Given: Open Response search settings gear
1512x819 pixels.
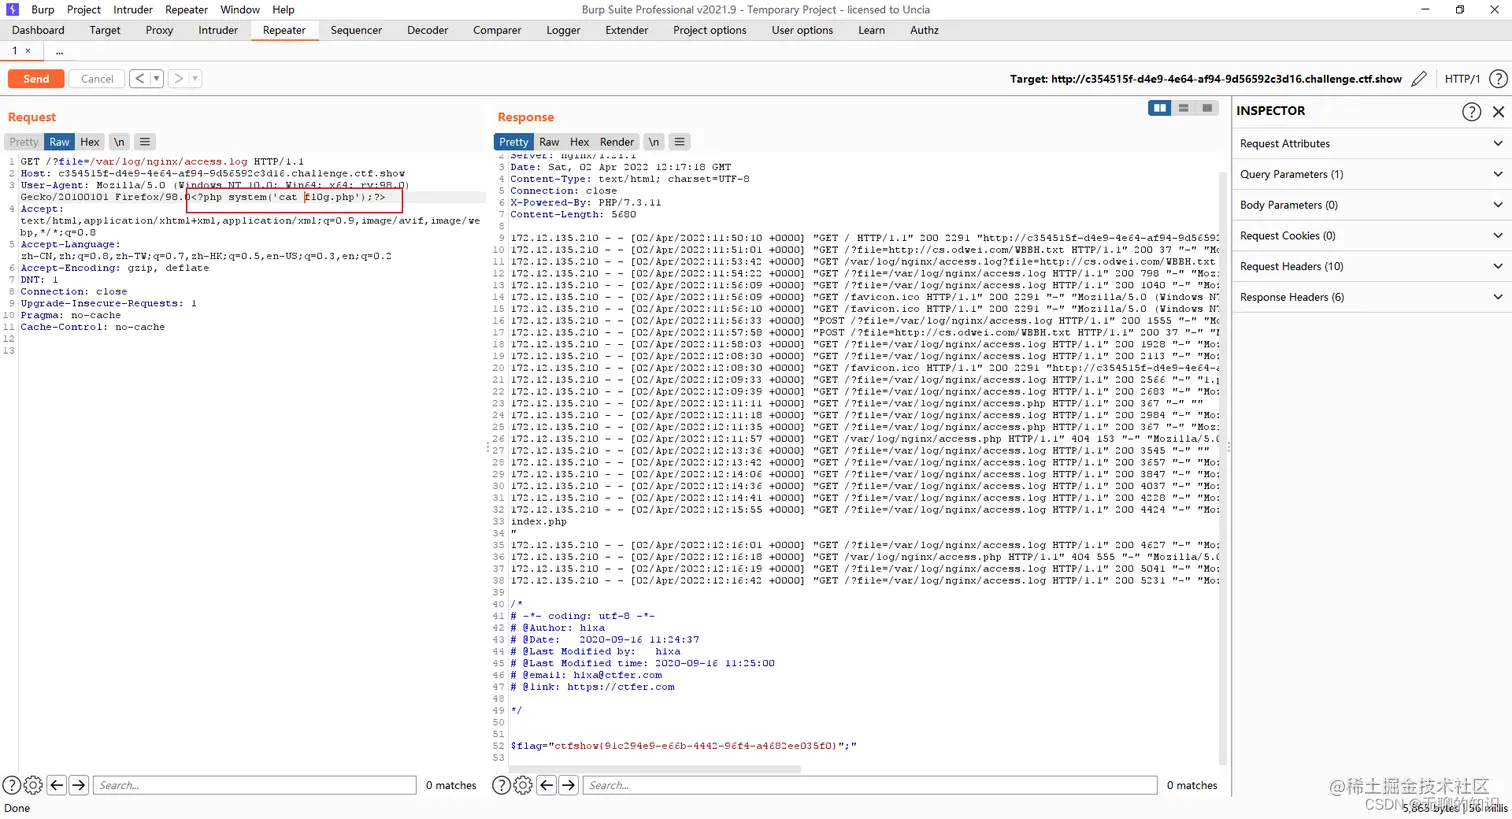Looking at the screenshot, I should click(x=523, y=786).
